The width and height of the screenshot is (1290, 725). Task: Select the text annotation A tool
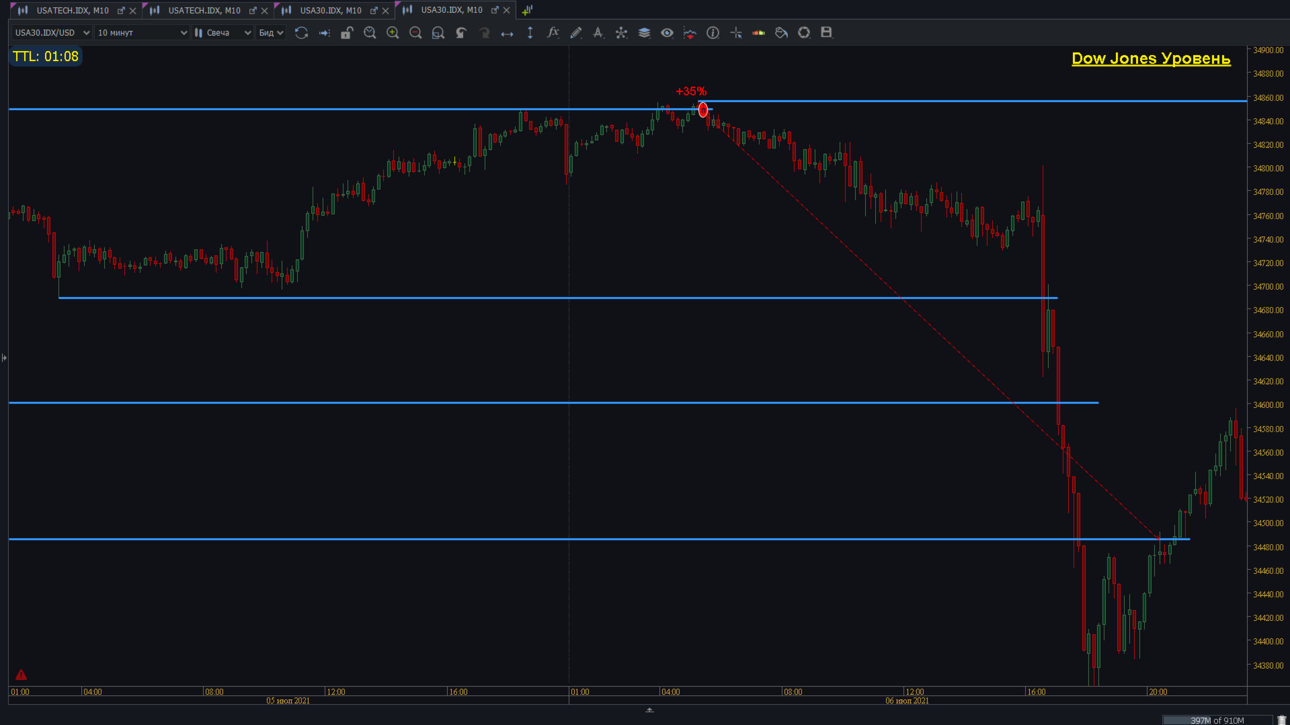coord(598,33)
